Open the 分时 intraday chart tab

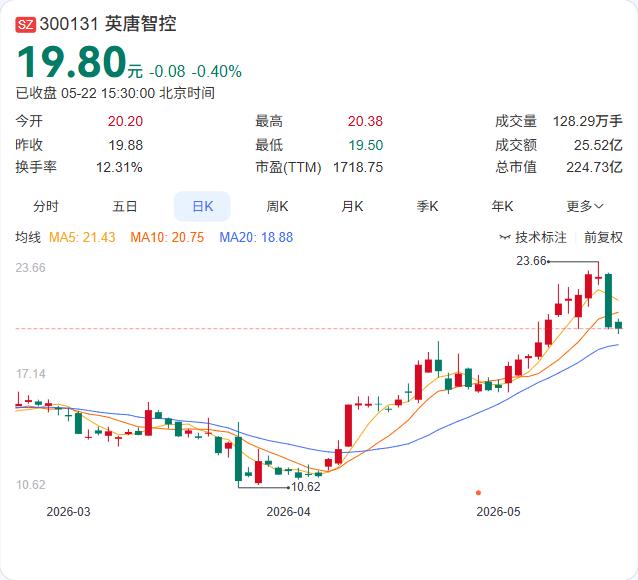(46, 206)
